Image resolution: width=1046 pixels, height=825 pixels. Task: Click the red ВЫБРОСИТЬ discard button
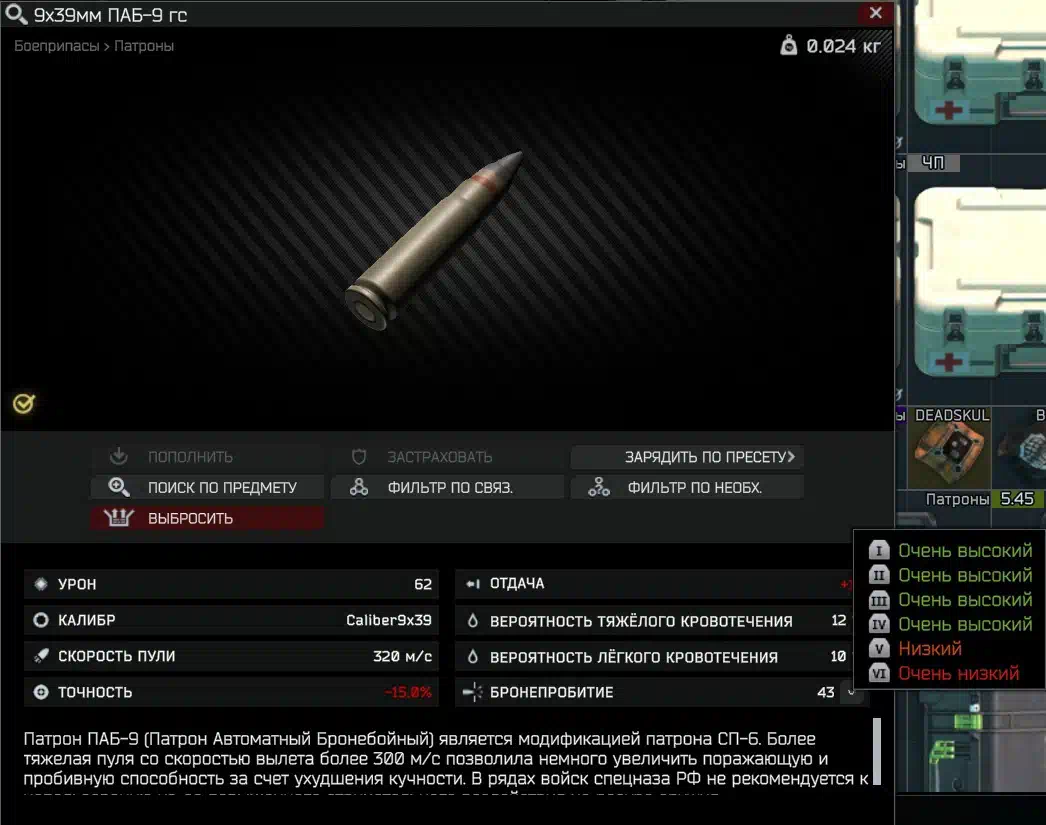pyautogui.click(x=207, y=518)
